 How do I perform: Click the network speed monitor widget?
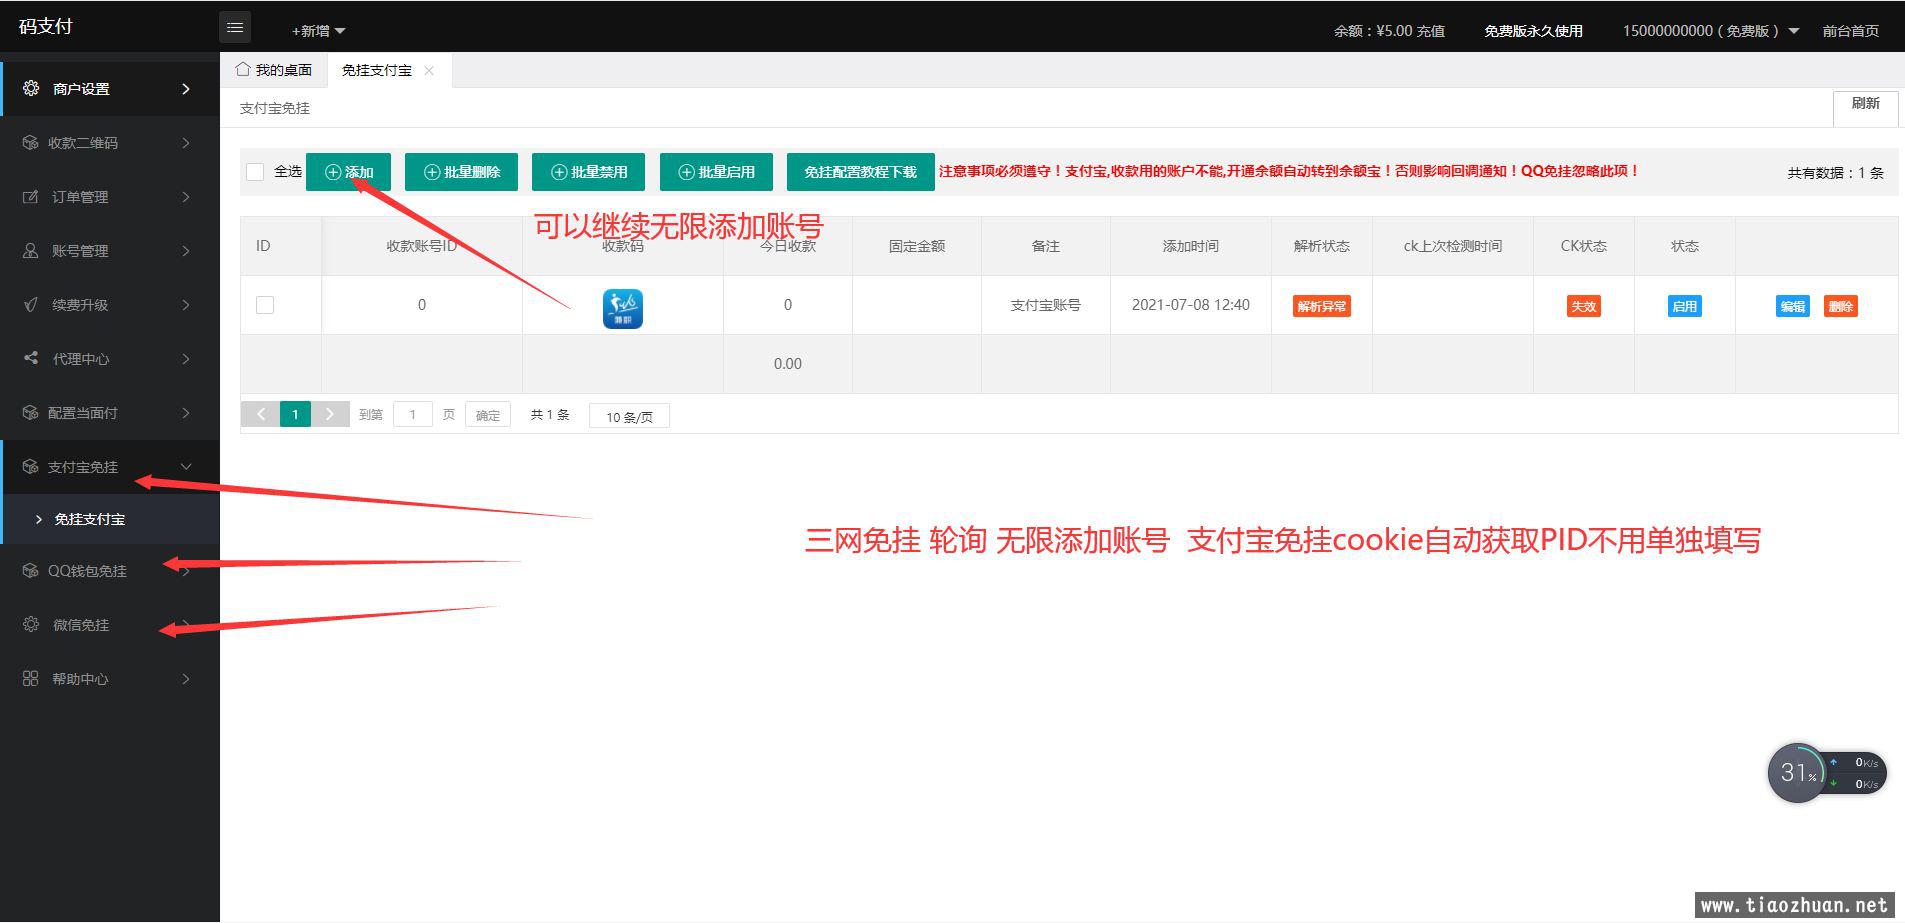1827,773
